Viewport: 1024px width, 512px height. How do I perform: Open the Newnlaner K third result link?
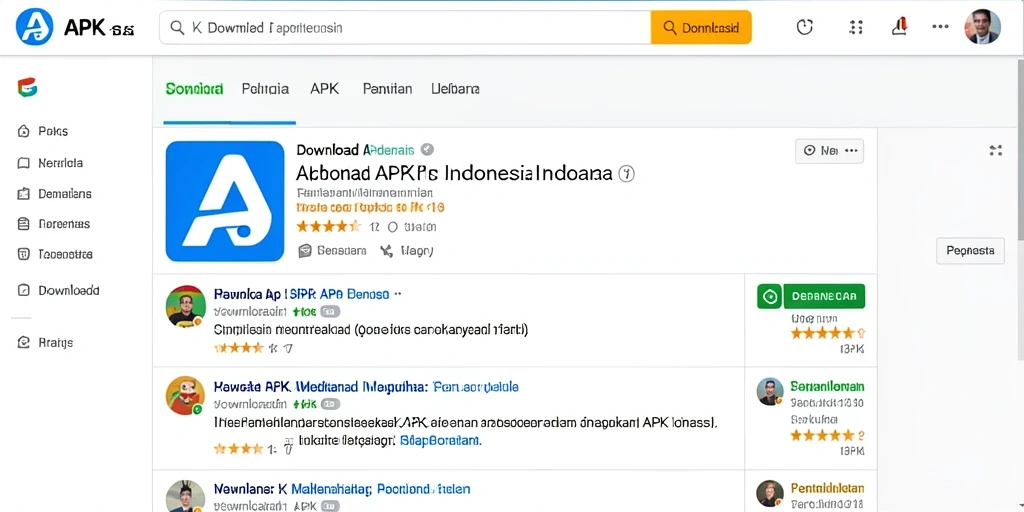point(342,488)
